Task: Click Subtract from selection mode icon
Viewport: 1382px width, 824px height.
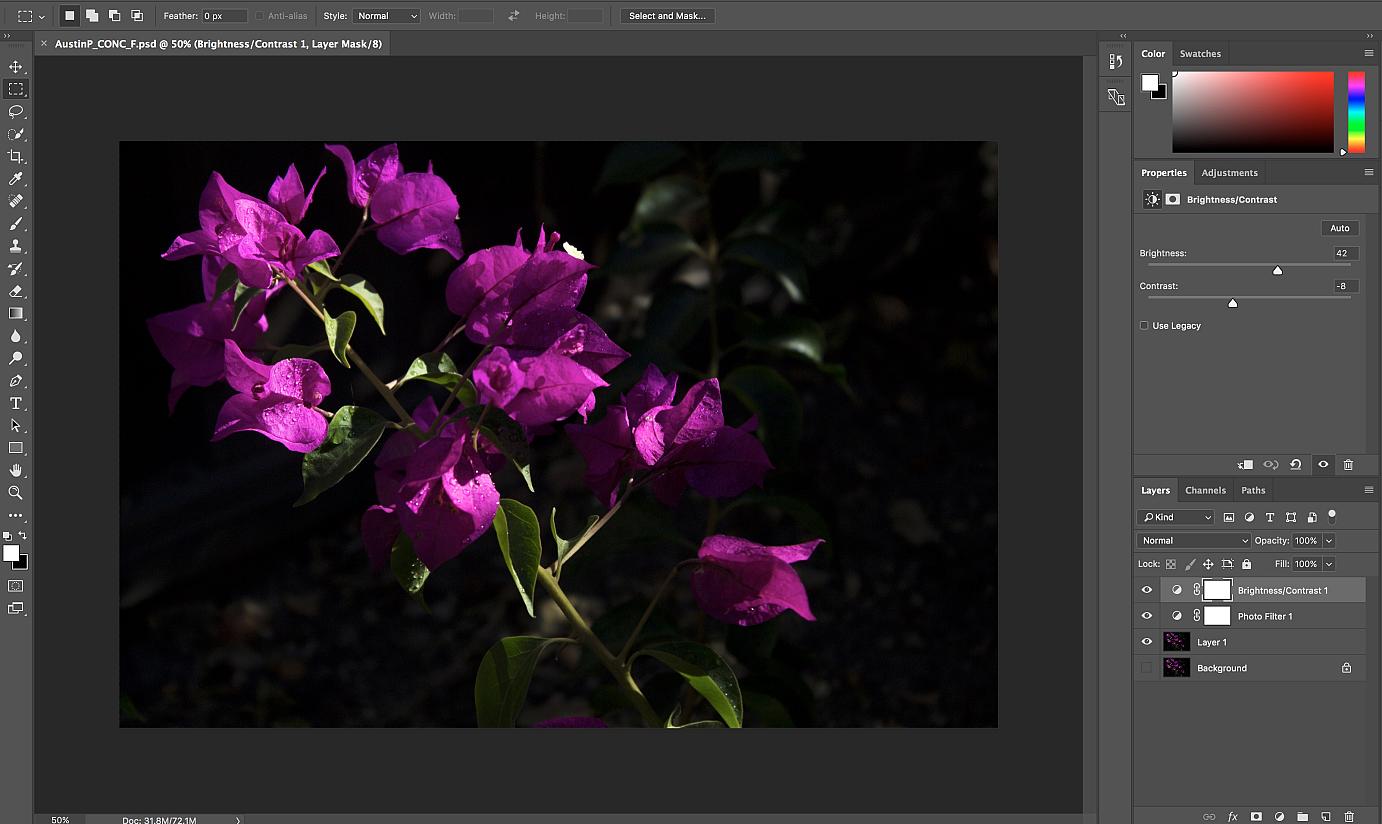Action: tap(114, 16)
